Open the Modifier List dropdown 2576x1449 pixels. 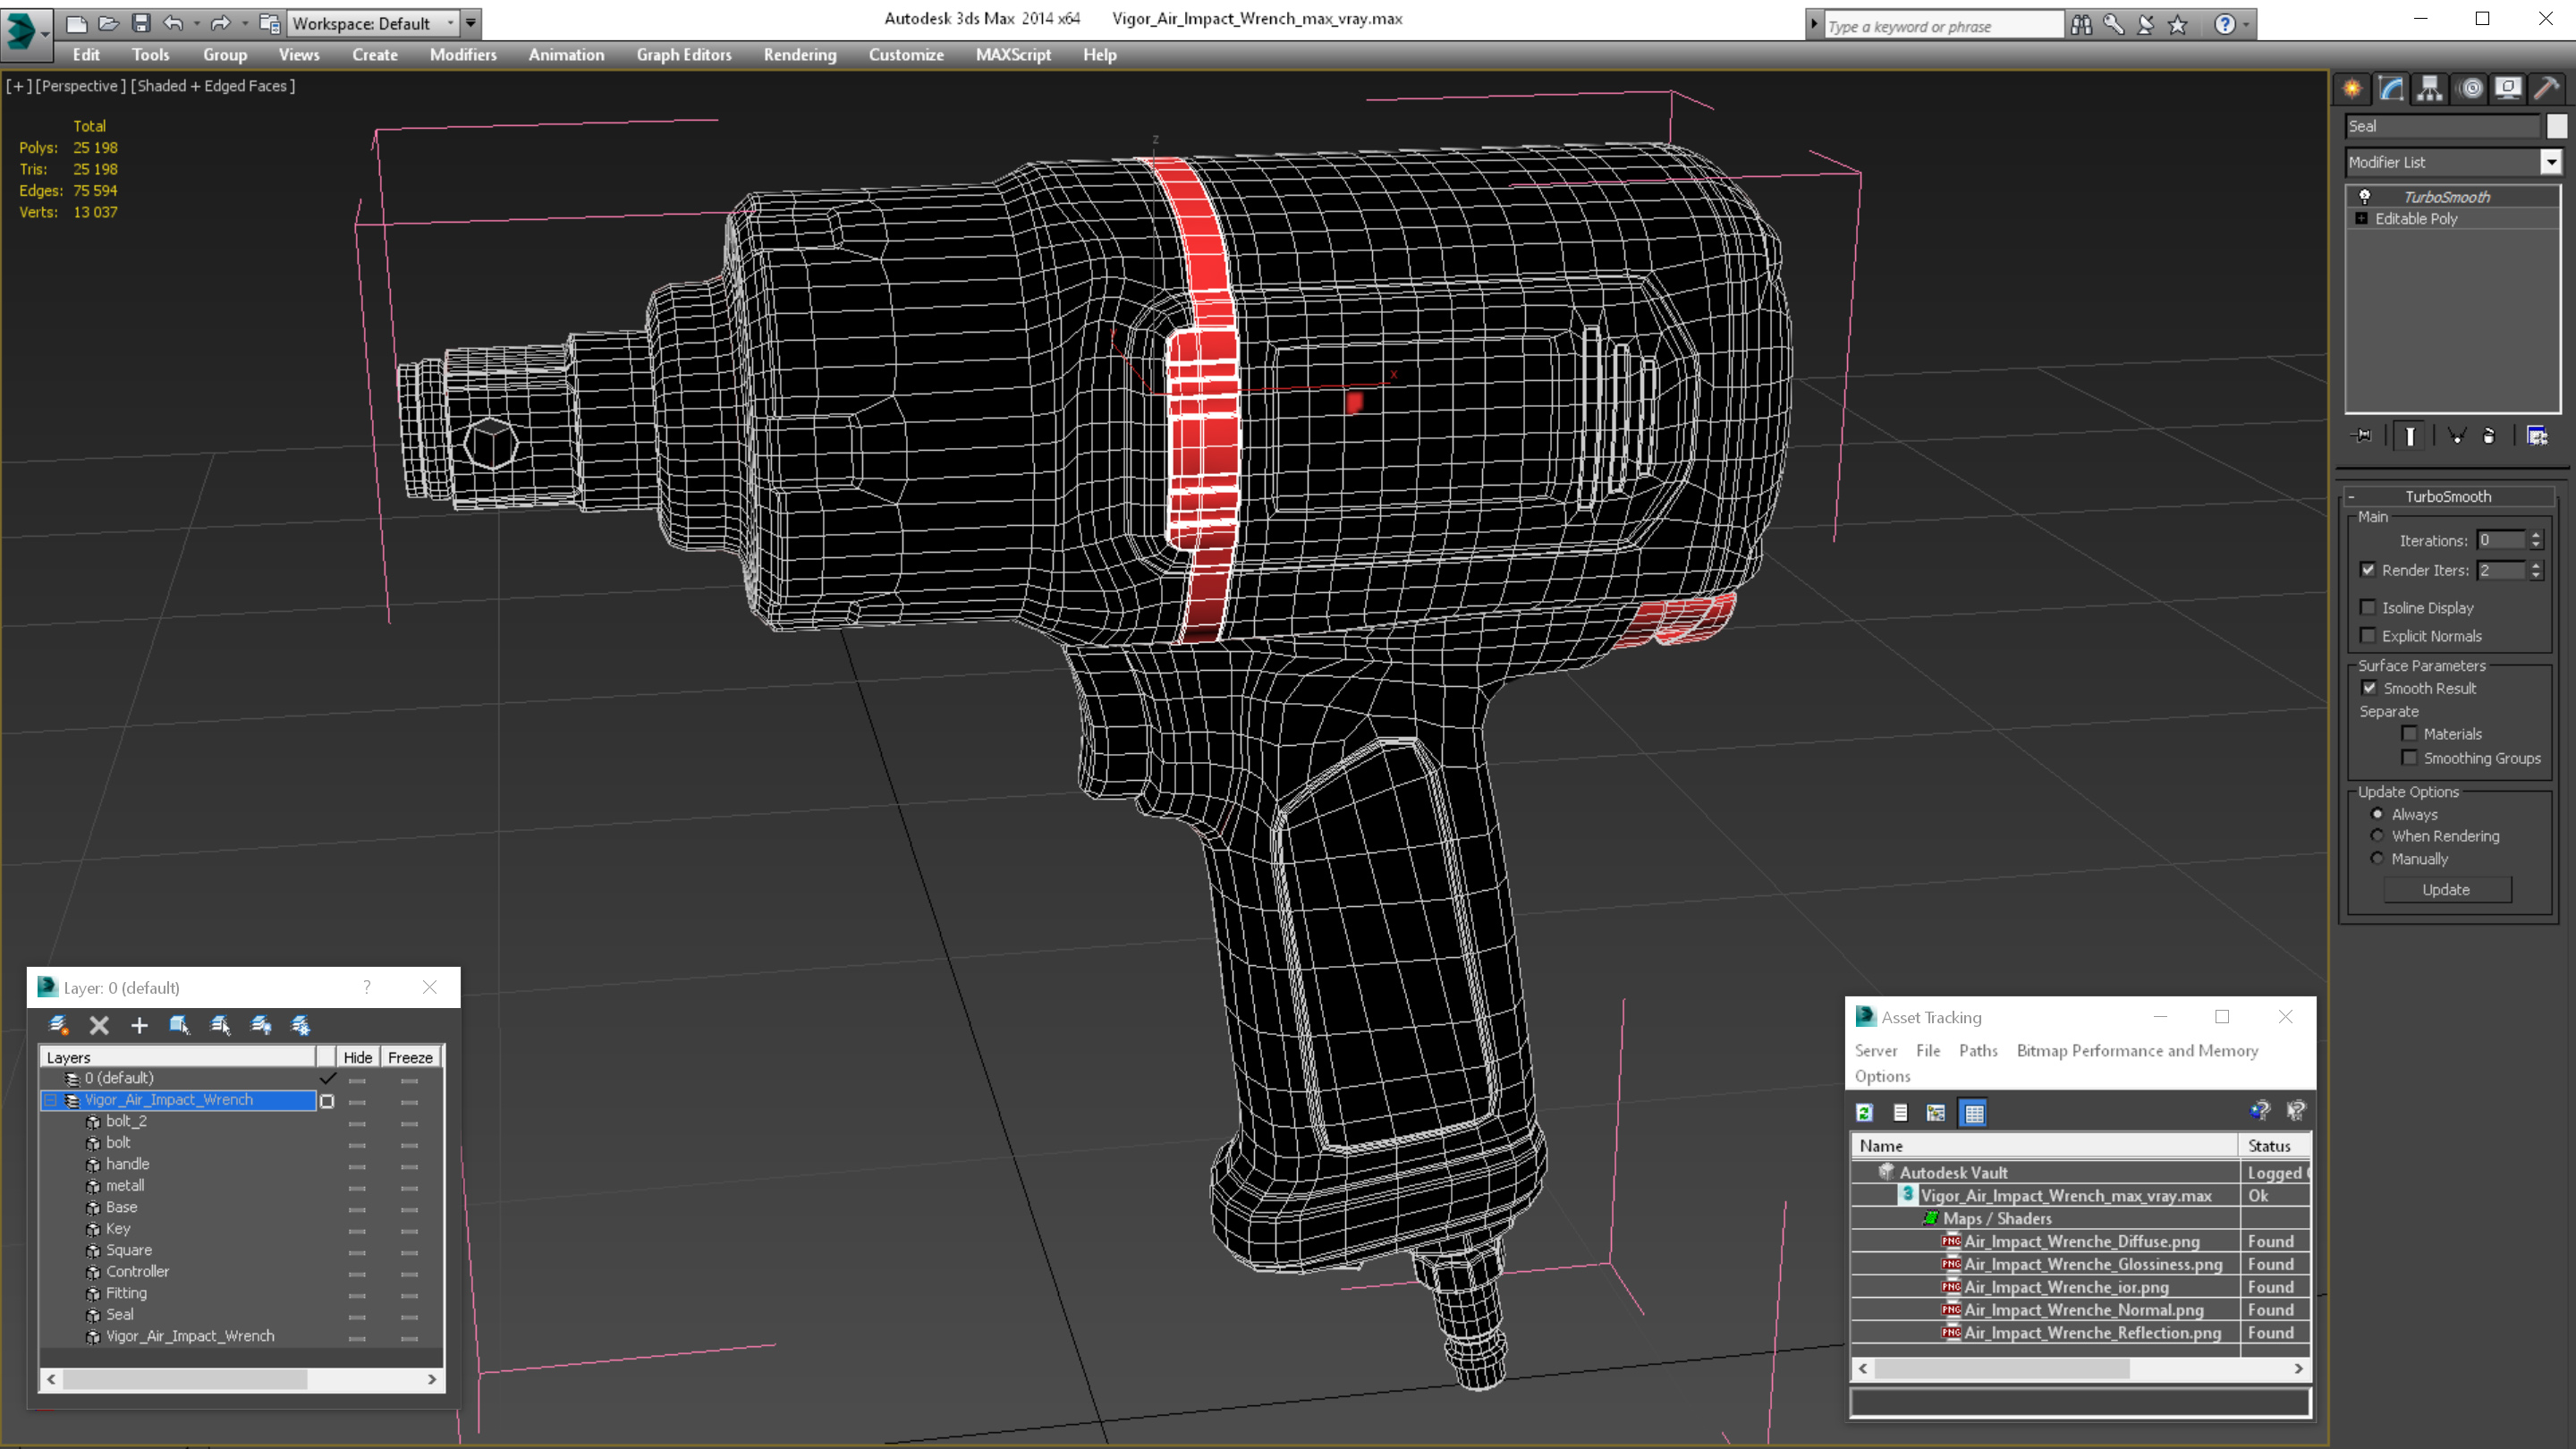[x=2552, y=162]
